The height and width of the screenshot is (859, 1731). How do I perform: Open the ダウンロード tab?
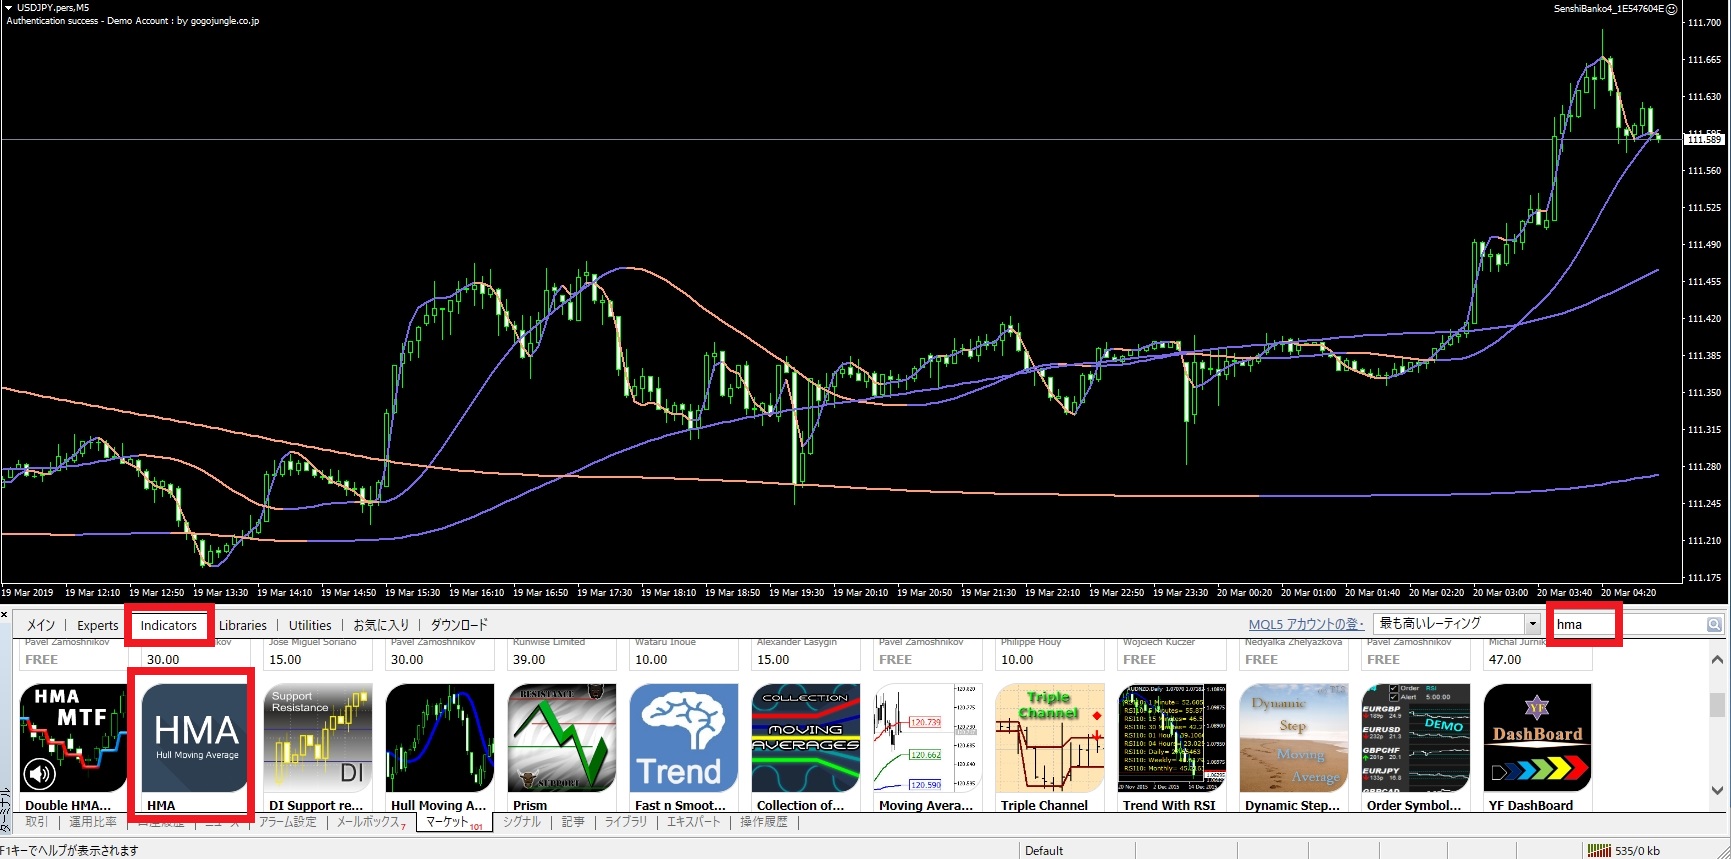[x=459, y=625]
